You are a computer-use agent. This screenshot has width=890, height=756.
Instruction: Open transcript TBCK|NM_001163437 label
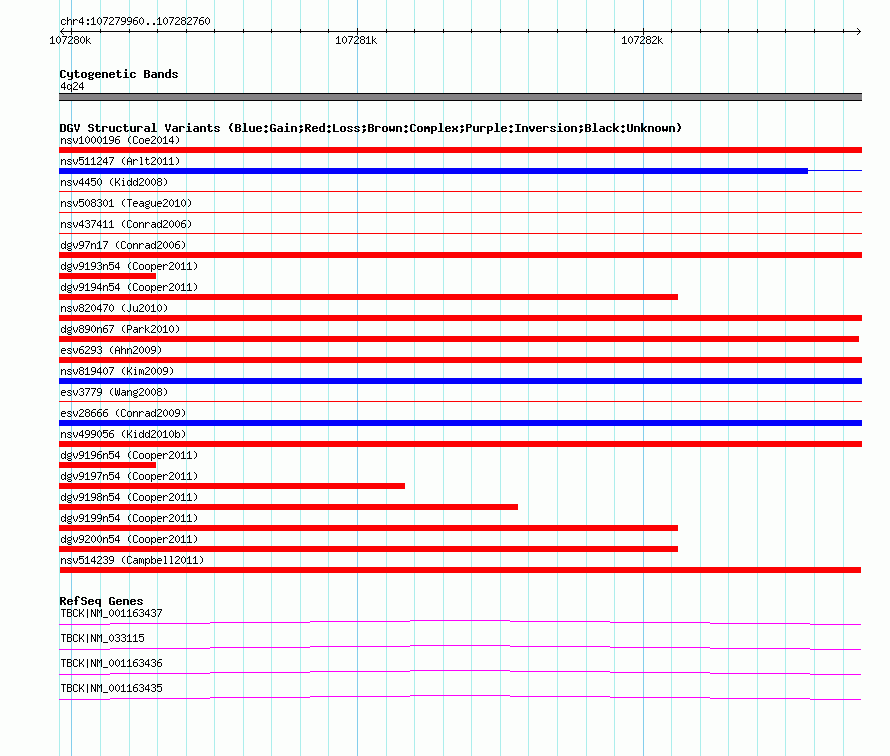pos(111,614)
